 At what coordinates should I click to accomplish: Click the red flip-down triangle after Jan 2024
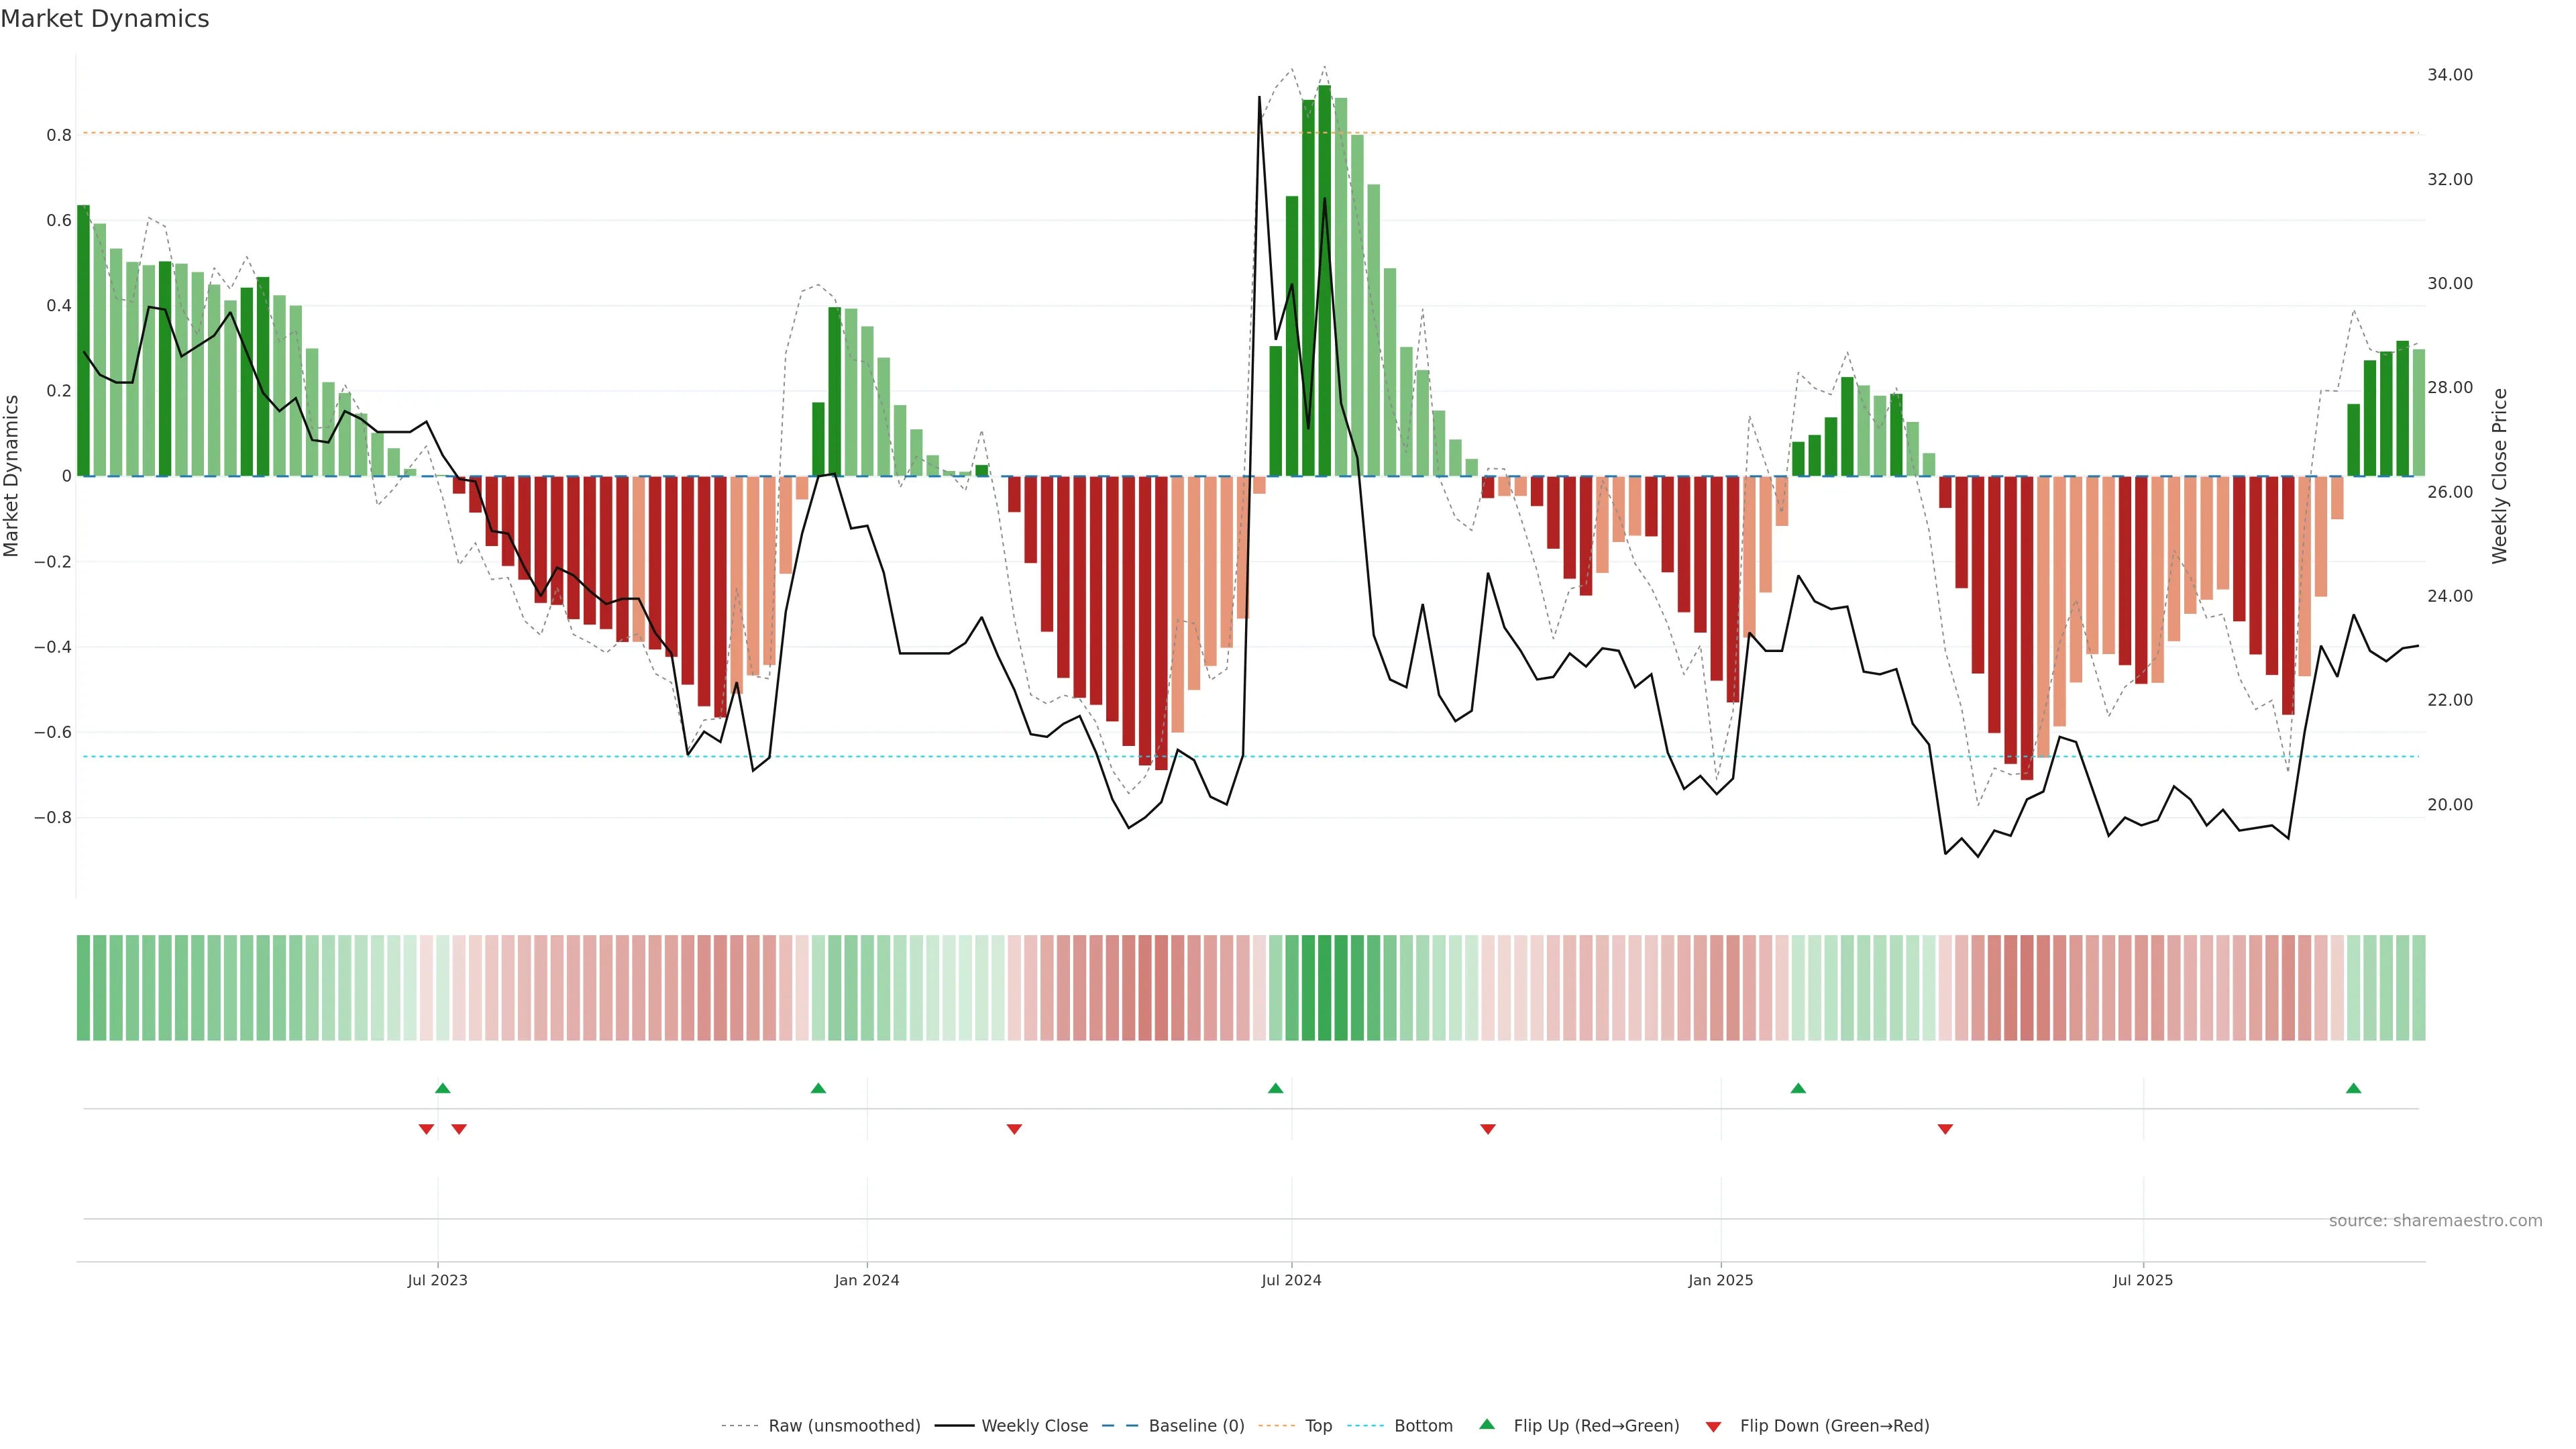(1014, 1129)
